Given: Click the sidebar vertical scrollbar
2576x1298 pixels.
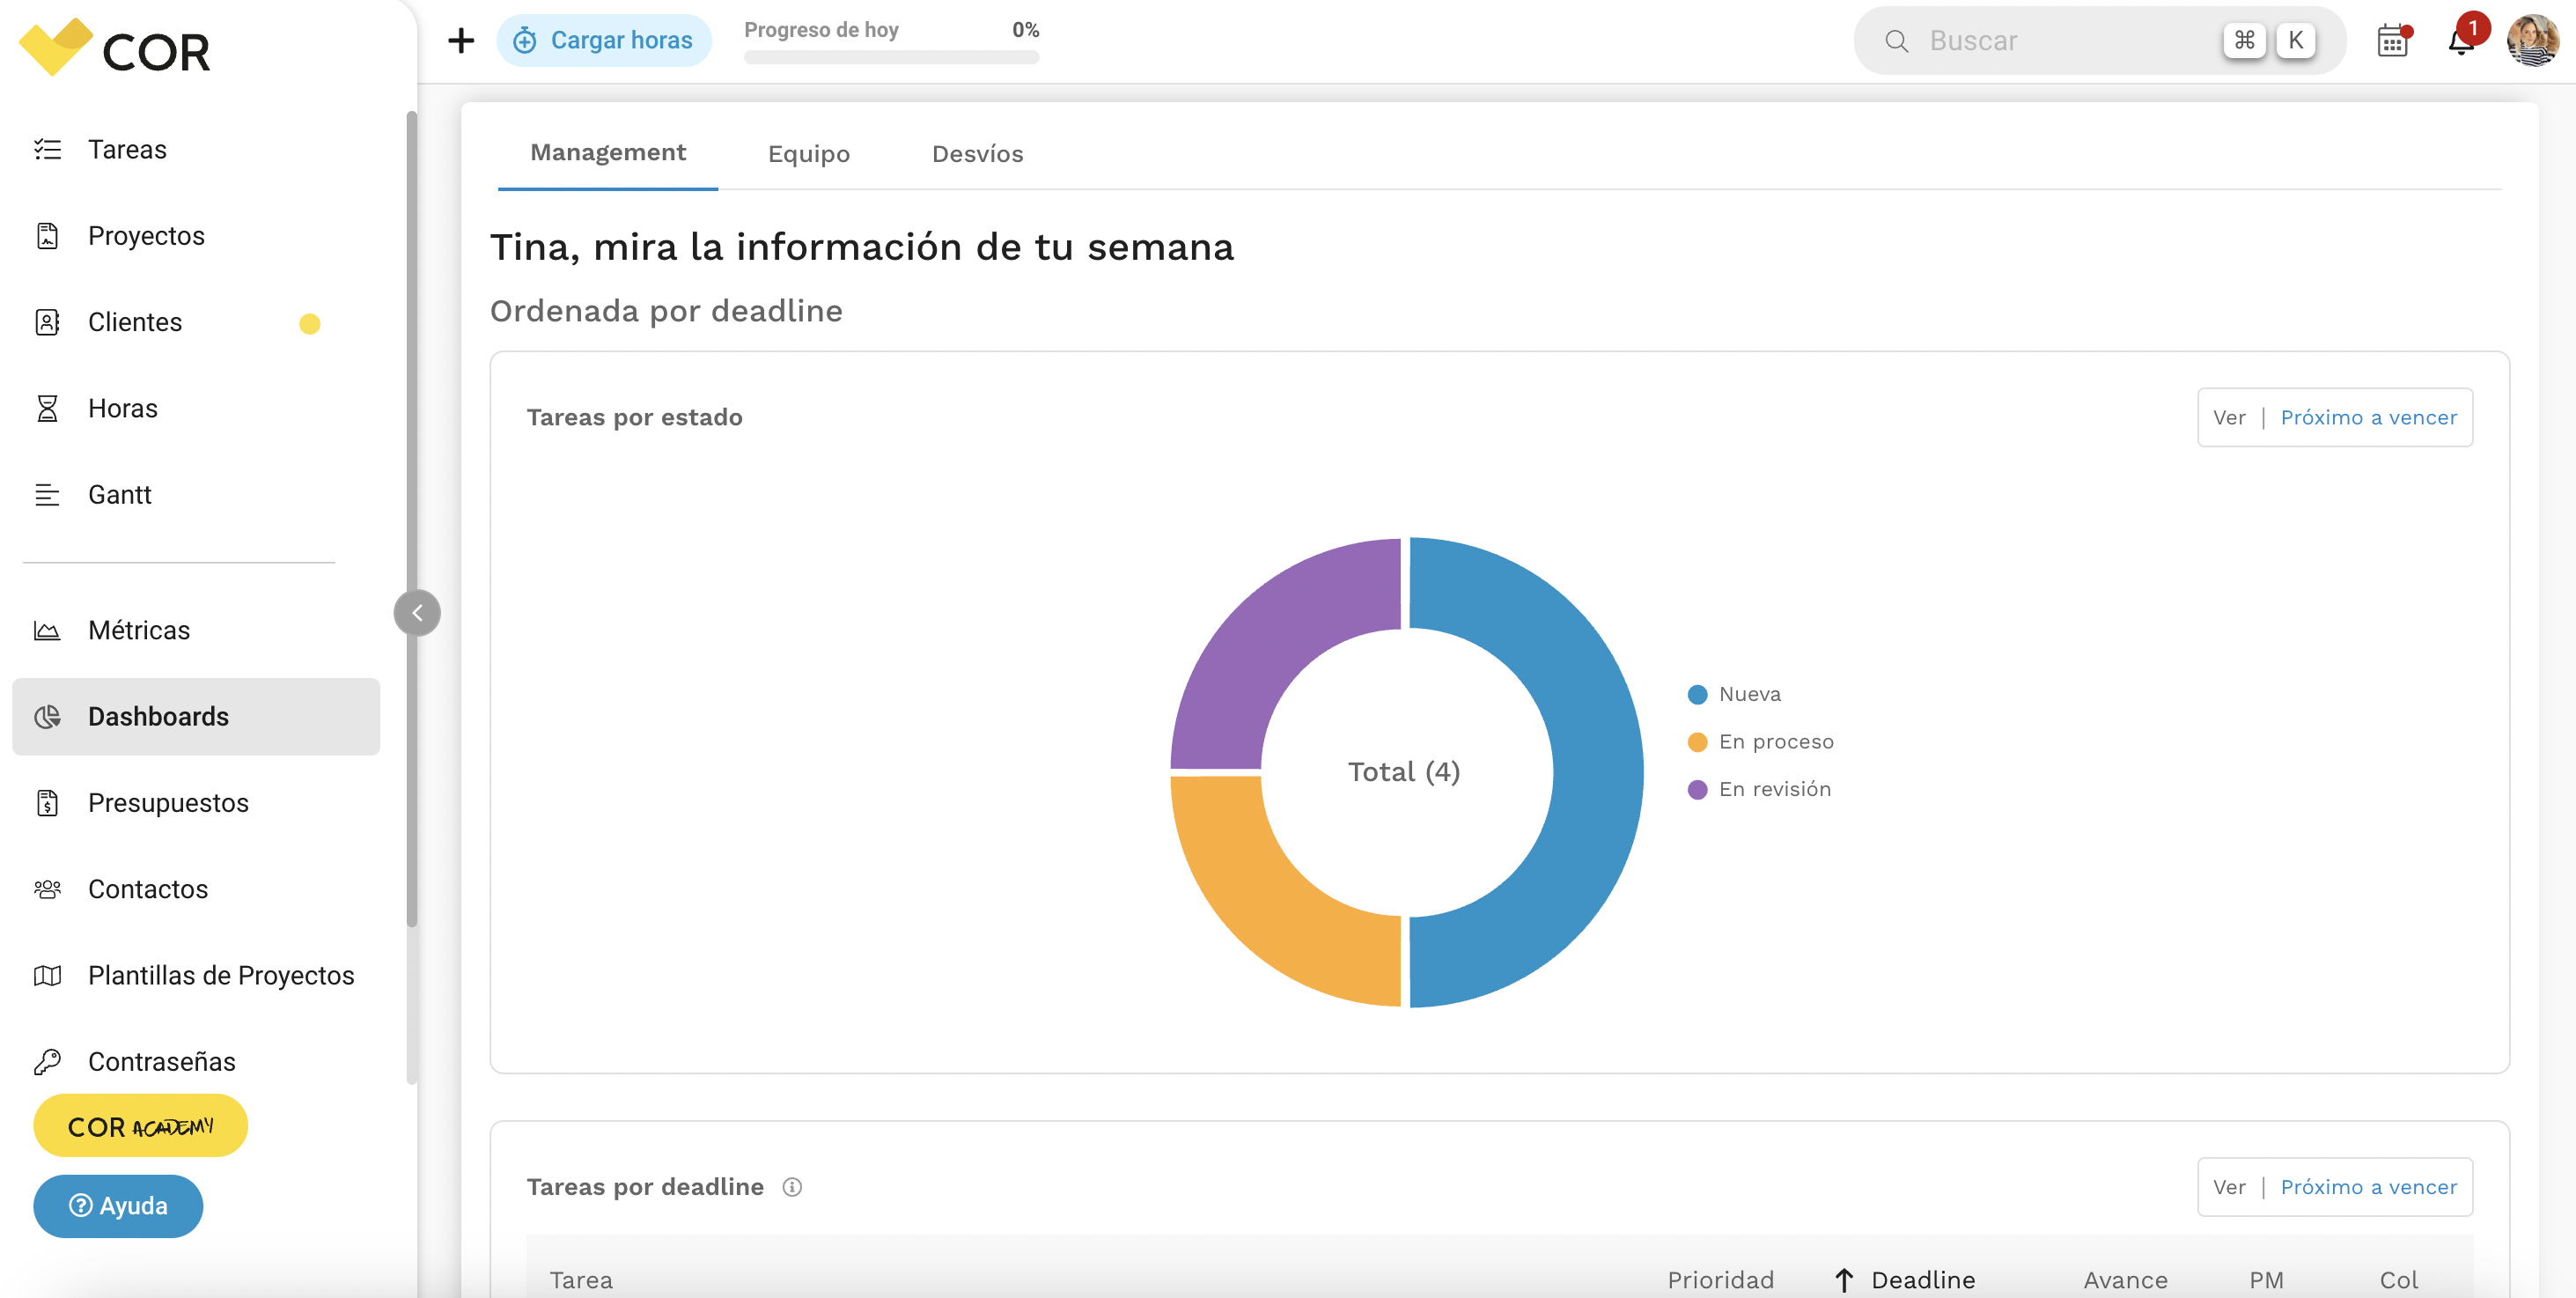Looking at the screenshot, I should point(411,520).
